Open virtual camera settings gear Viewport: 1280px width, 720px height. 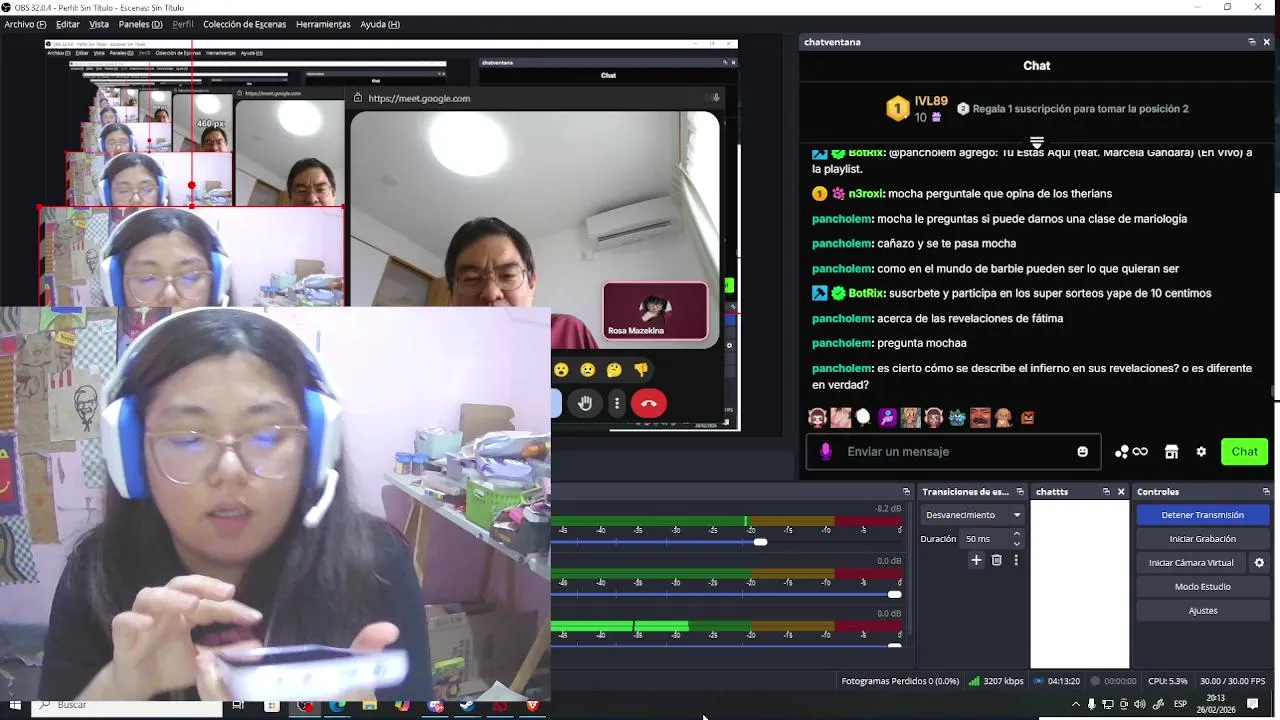tap(1259, 563)
